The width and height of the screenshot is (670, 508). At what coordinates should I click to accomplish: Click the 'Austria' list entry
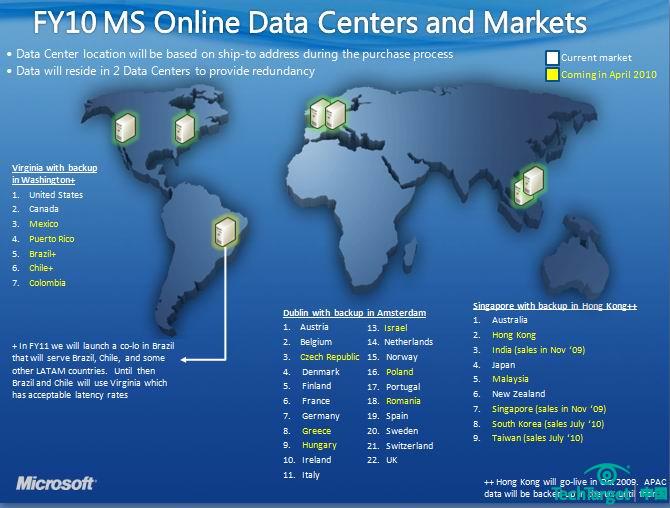314,327
